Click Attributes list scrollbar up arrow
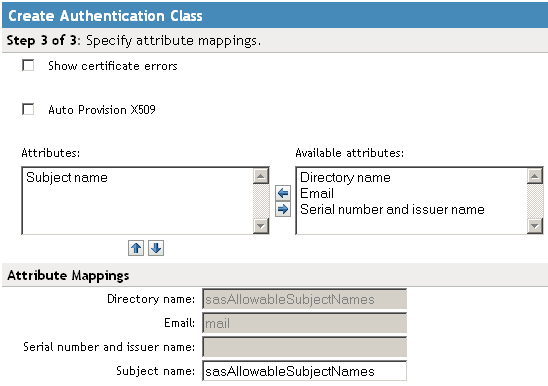Screen dimensions: 548x386 [x=261, y=176]
